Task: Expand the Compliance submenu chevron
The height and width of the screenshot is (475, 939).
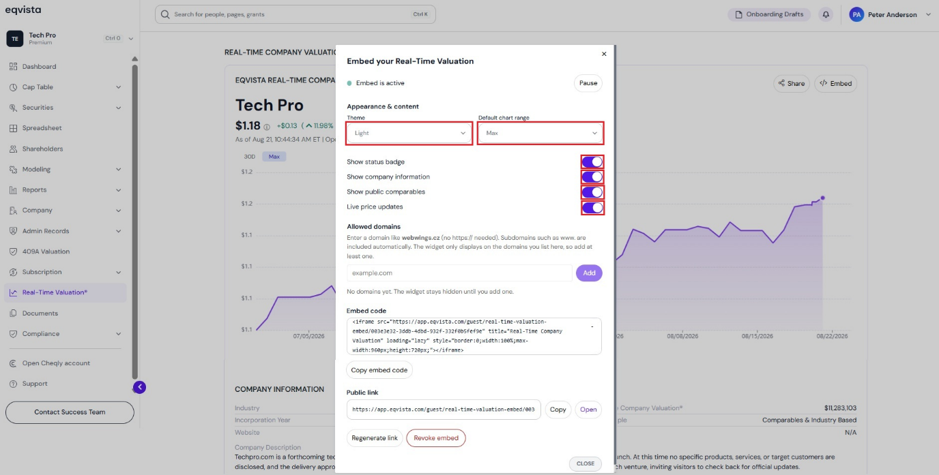Action: pos(119,334)
